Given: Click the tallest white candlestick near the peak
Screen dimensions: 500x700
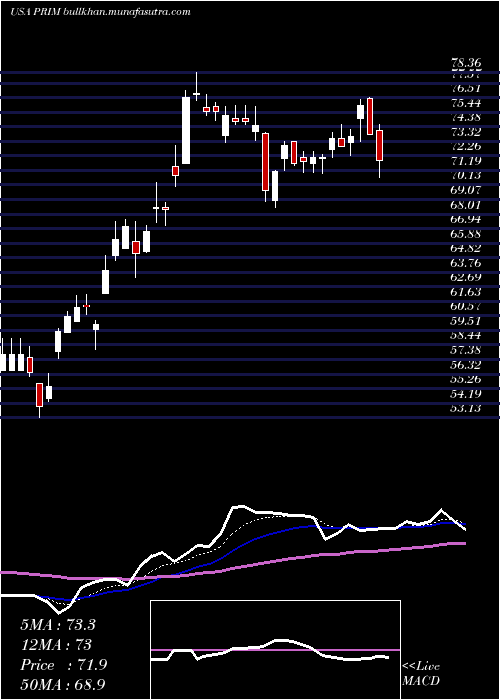Looking at the screenshot, I should coord(186,130).
